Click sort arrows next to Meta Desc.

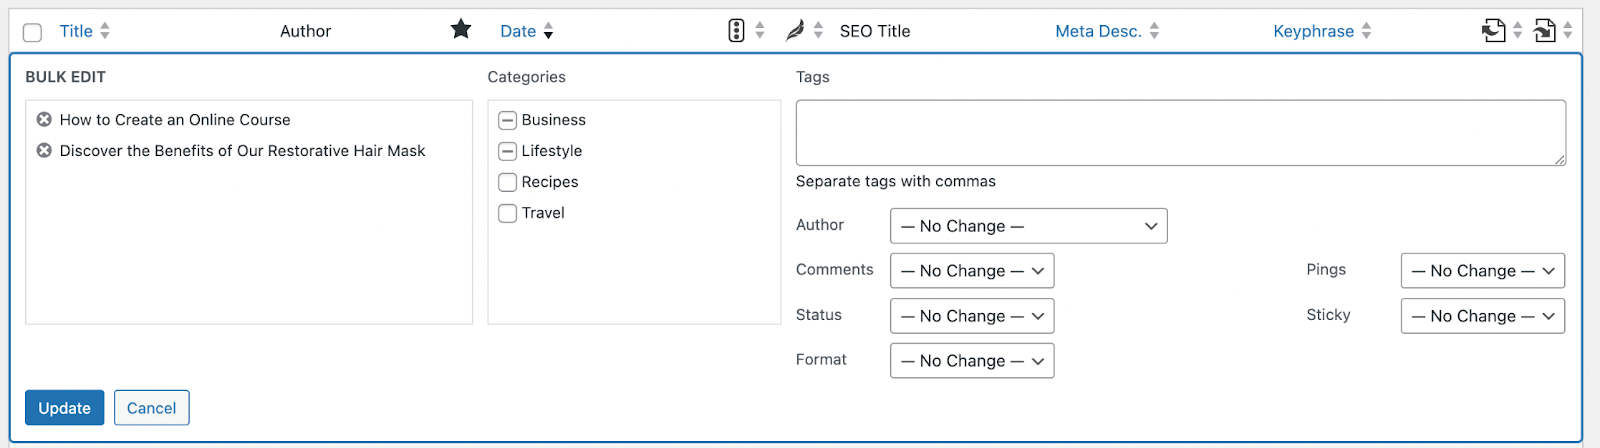1154,31
